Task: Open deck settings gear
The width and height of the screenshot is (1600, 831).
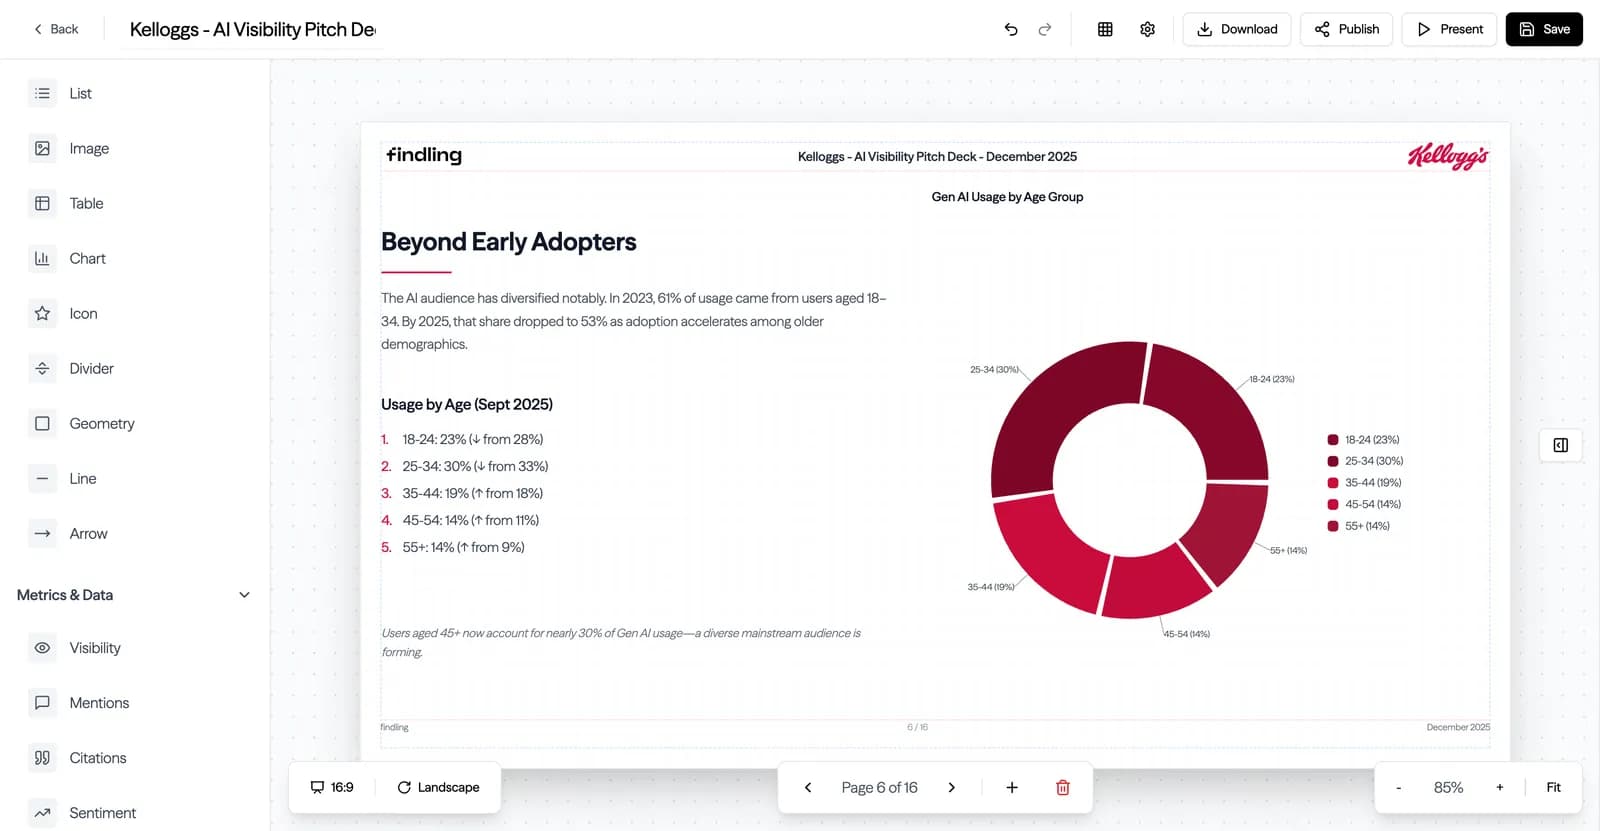Action: point(1147,29)
